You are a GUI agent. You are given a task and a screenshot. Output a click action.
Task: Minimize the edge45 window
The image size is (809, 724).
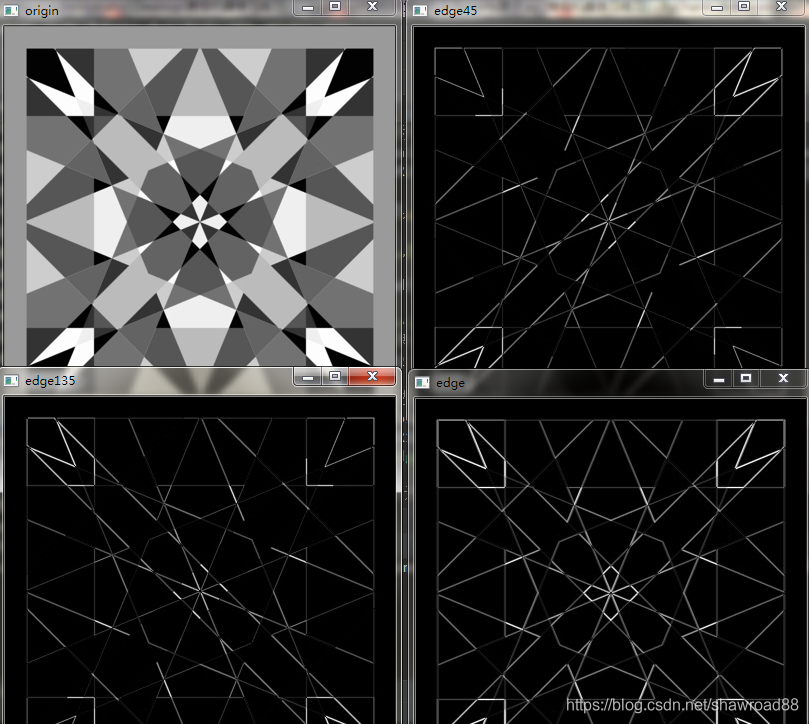717,7
